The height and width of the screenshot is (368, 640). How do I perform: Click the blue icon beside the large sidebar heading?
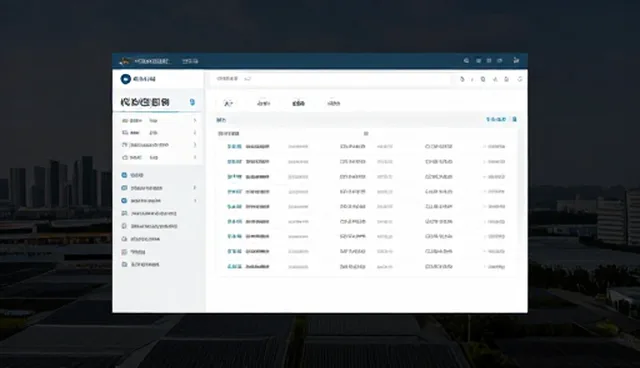(x=192, y=102)
